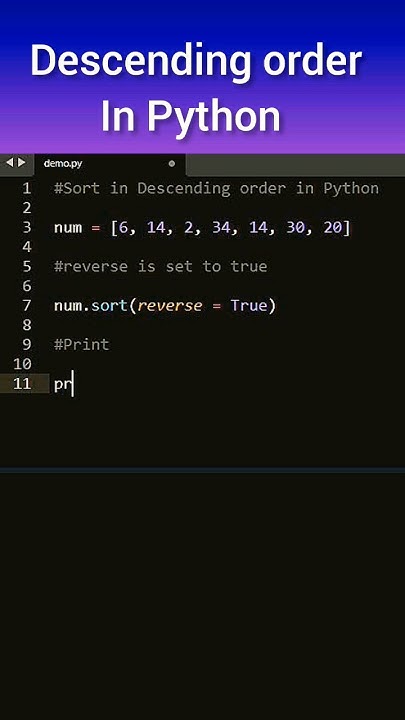
Task: Click the value 20 in the list
Action: tap(333, 227)
